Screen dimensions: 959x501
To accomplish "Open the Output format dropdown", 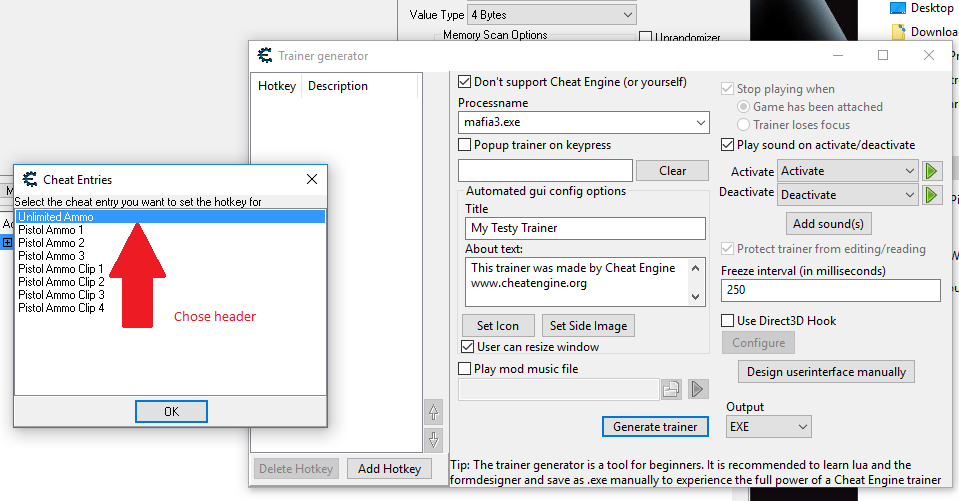I will tap(802, 427).
